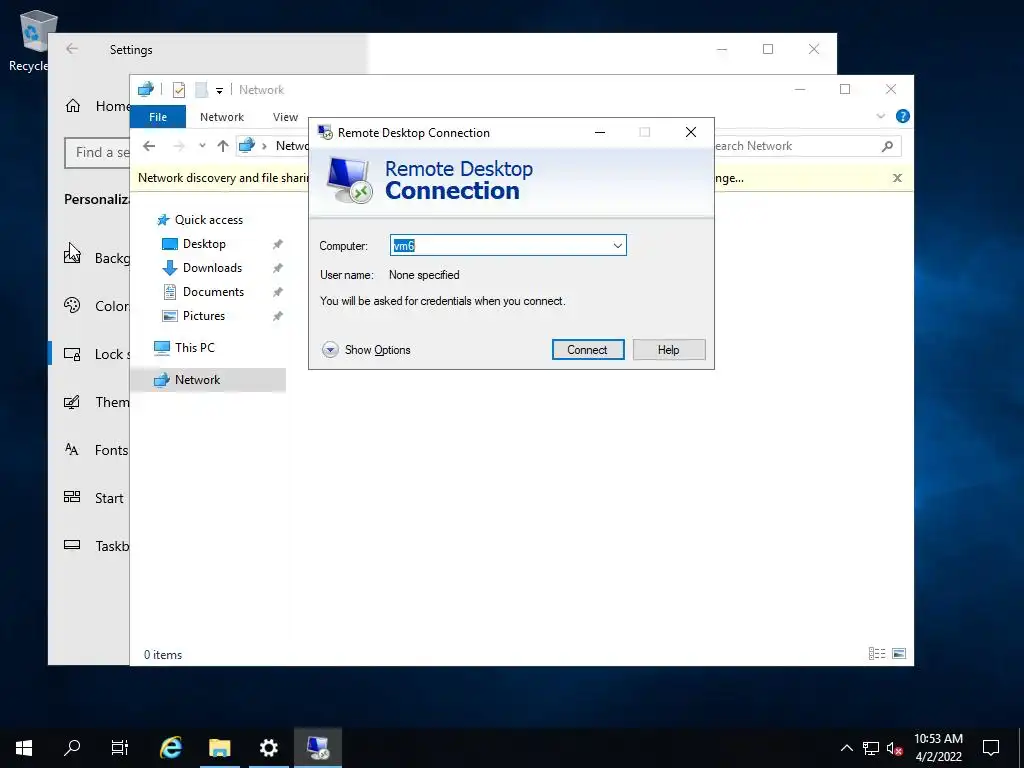Open Themes settings page
The width and height of the screenshot is (1024, 768).
[97, 402]
